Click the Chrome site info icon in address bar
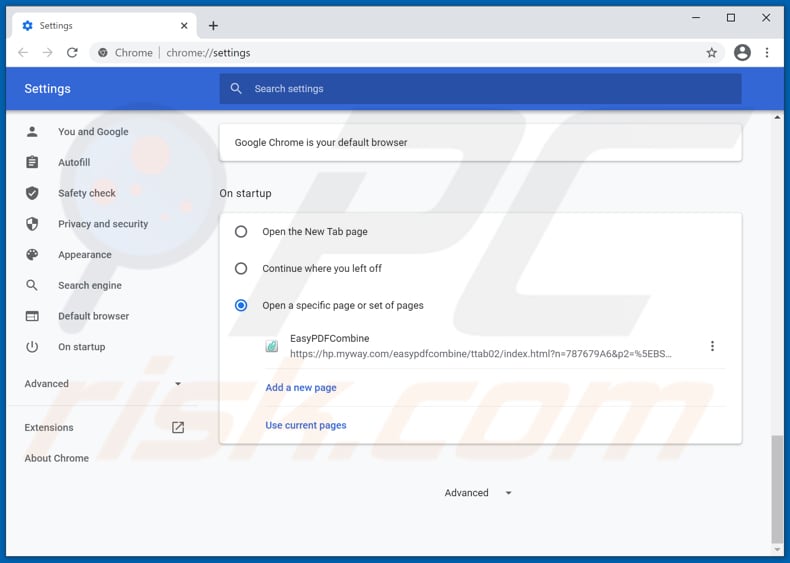790x563 pixels. [x=103, y=52]
